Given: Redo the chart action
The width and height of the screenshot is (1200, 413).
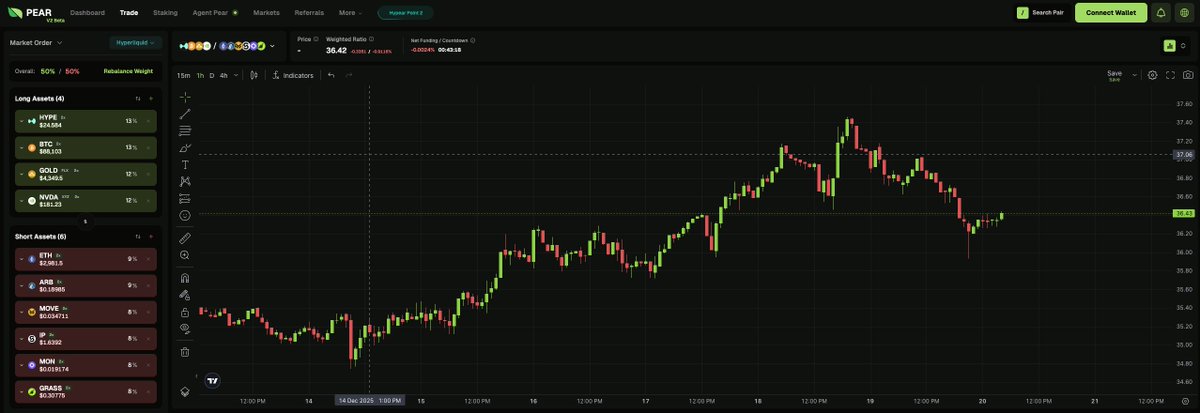Looking at the screenshot, I should tap(349, 75).
